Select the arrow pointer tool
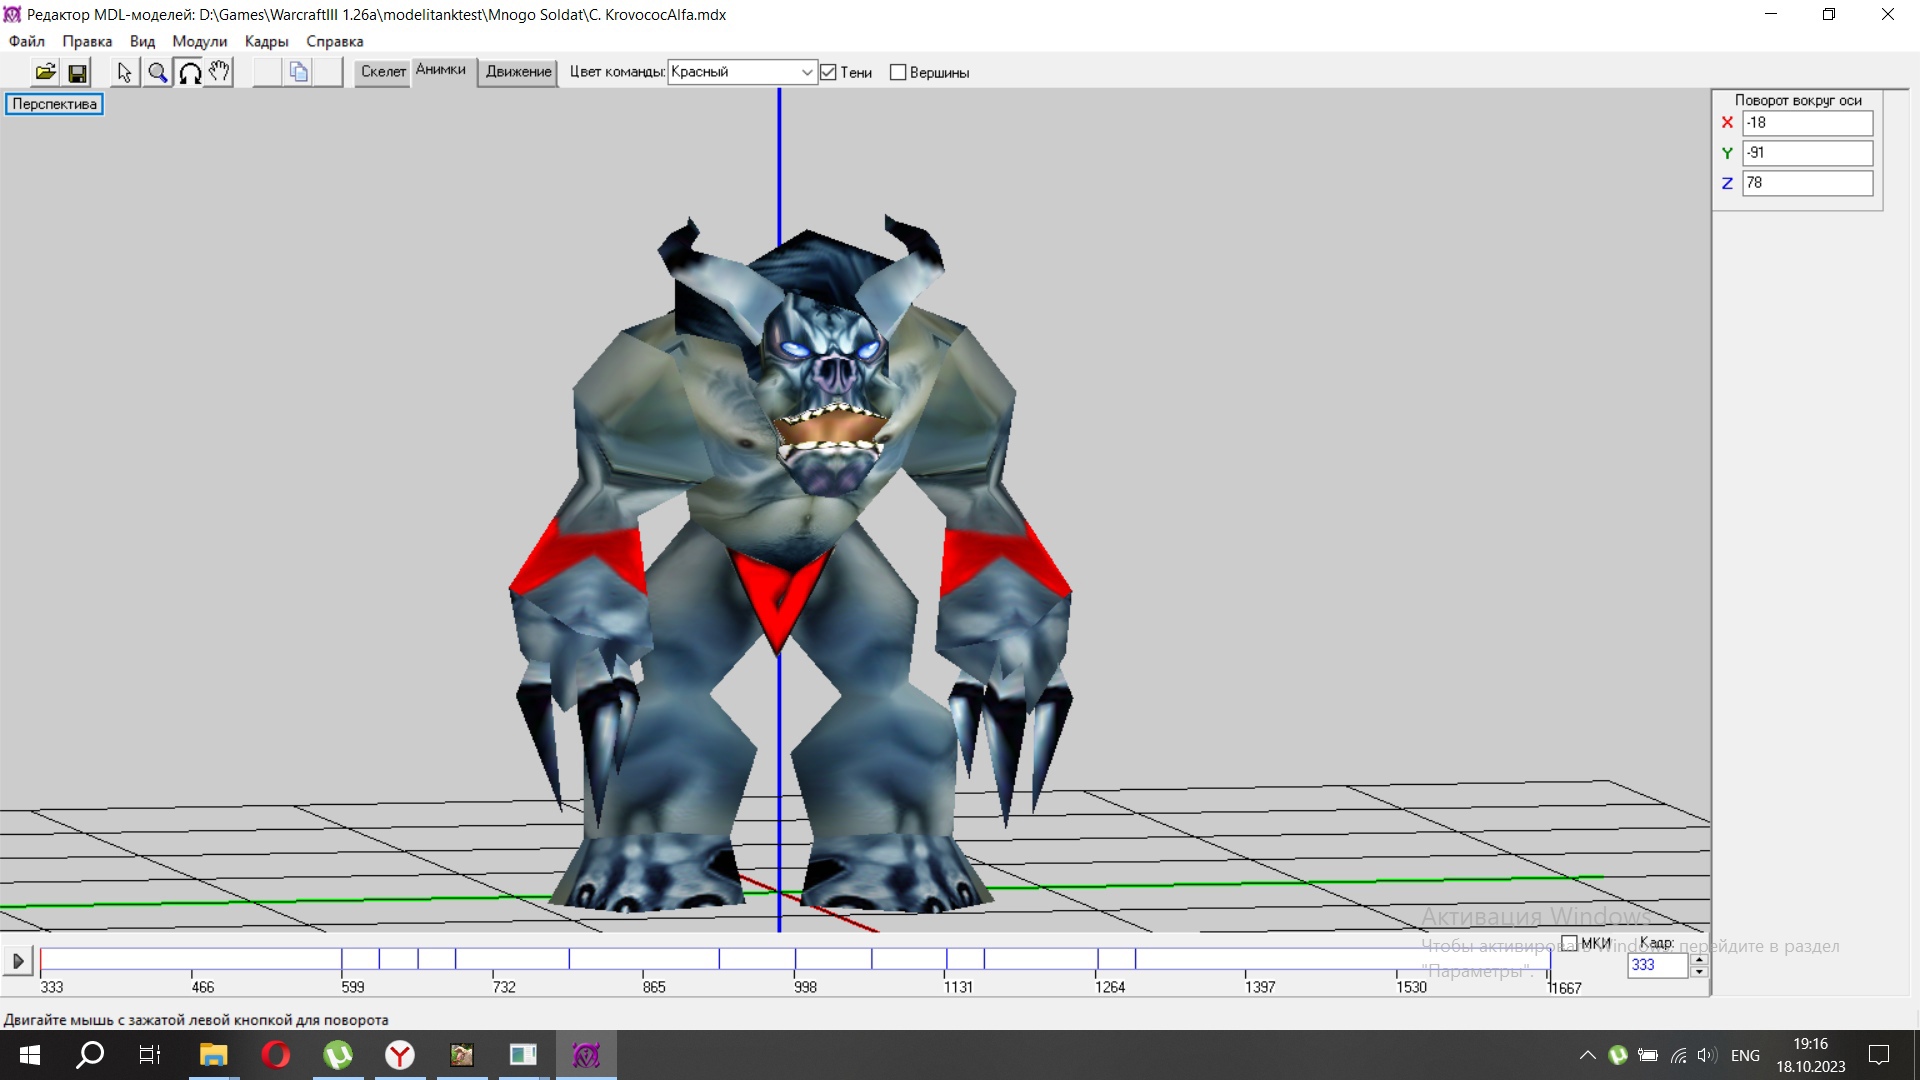1920x1080 pixels. (x=124, y=72)
